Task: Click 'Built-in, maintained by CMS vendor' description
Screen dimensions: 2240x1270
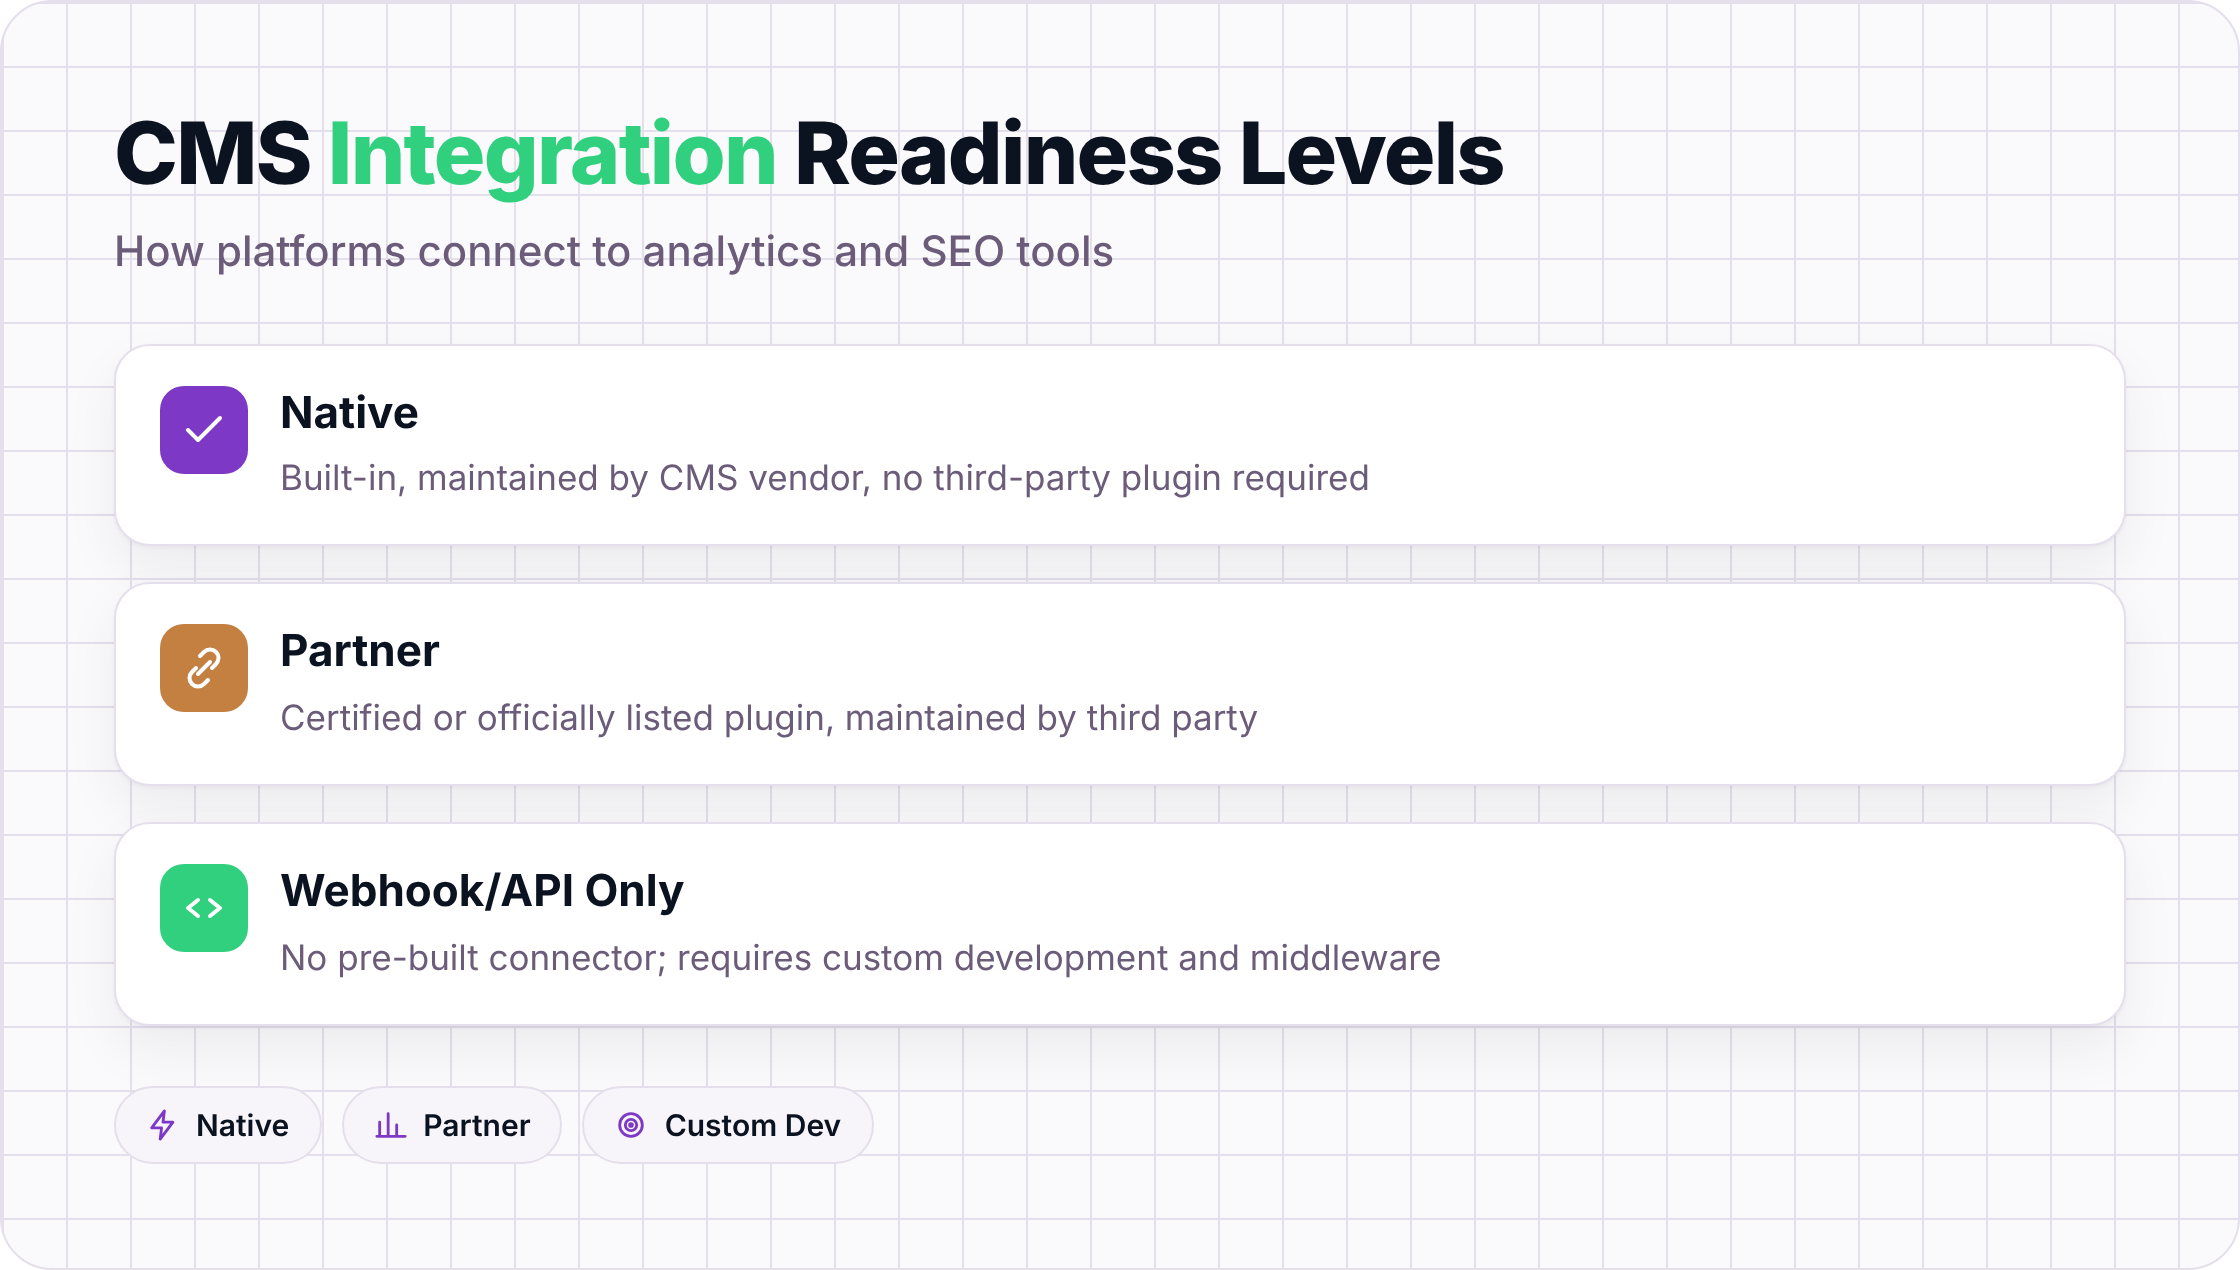Action: (x=824, y=478)
